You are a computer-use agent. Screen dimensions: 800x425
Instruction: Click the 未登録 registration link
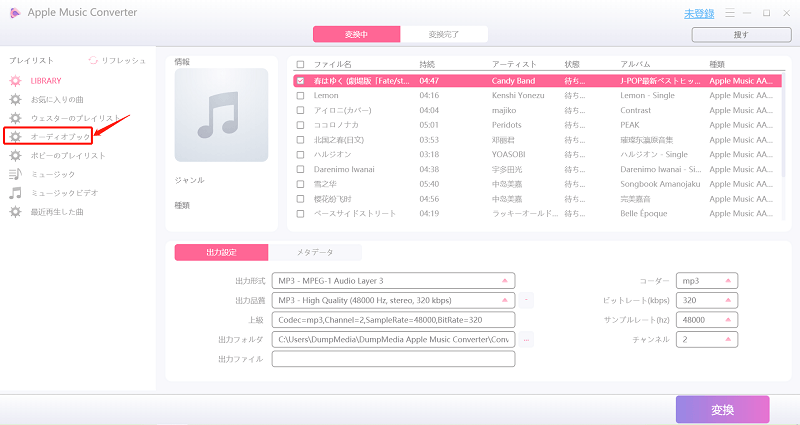click(x=699, y=14)
